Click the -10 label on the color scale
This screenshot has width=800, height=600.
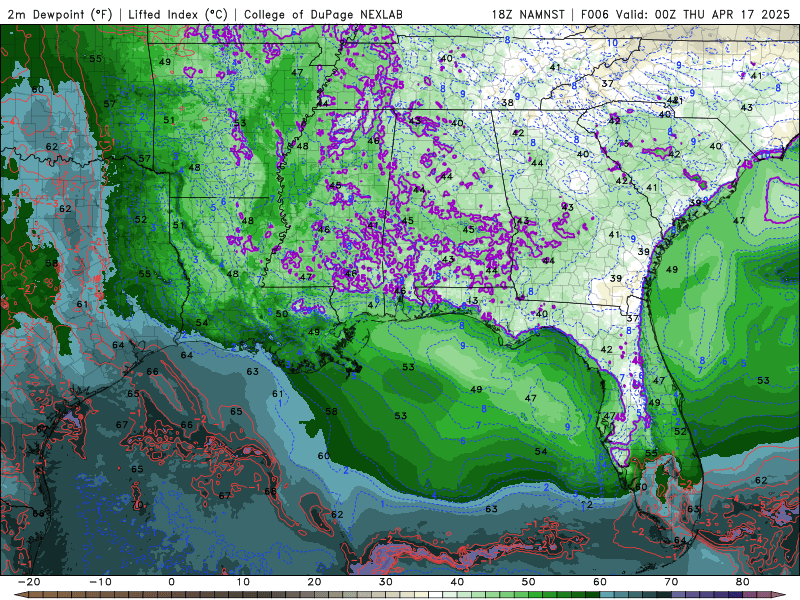[100, 582]
